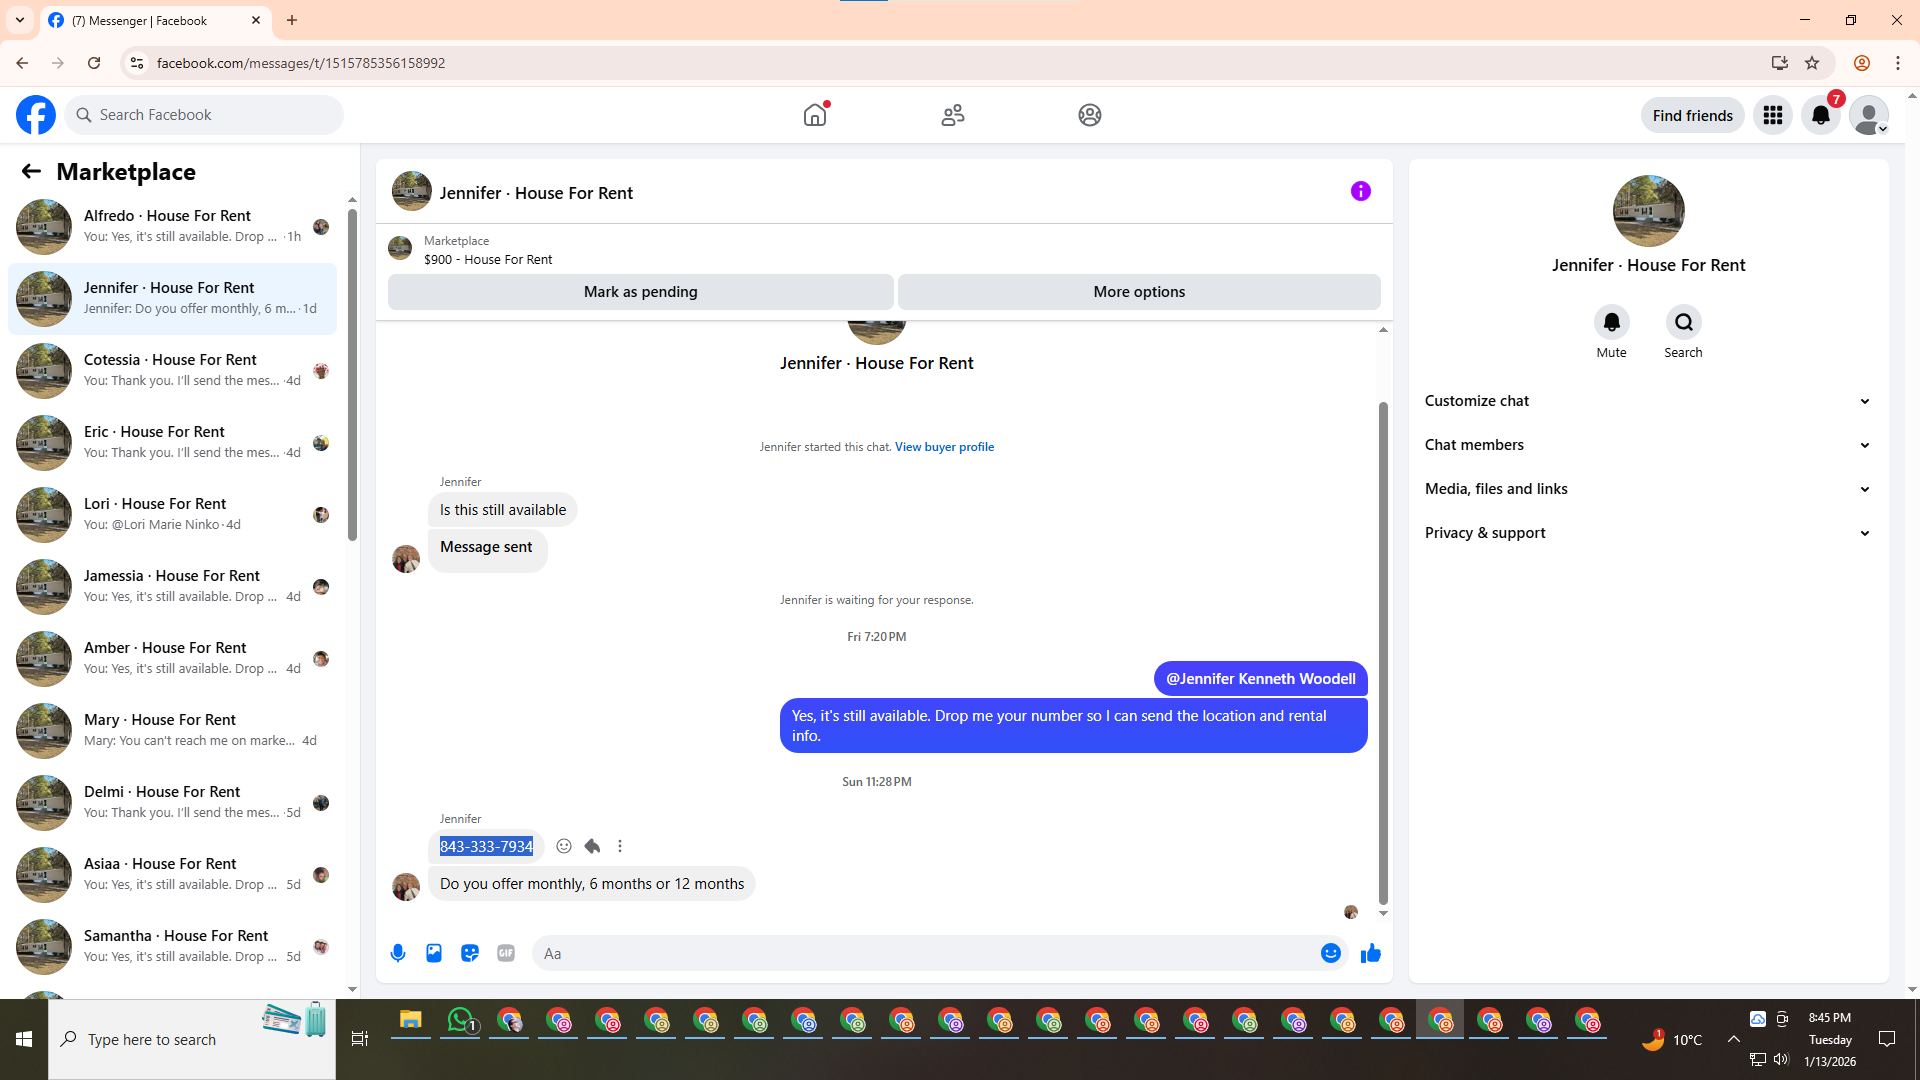Open WhatsApp from the taskbar

[460, 1020]
